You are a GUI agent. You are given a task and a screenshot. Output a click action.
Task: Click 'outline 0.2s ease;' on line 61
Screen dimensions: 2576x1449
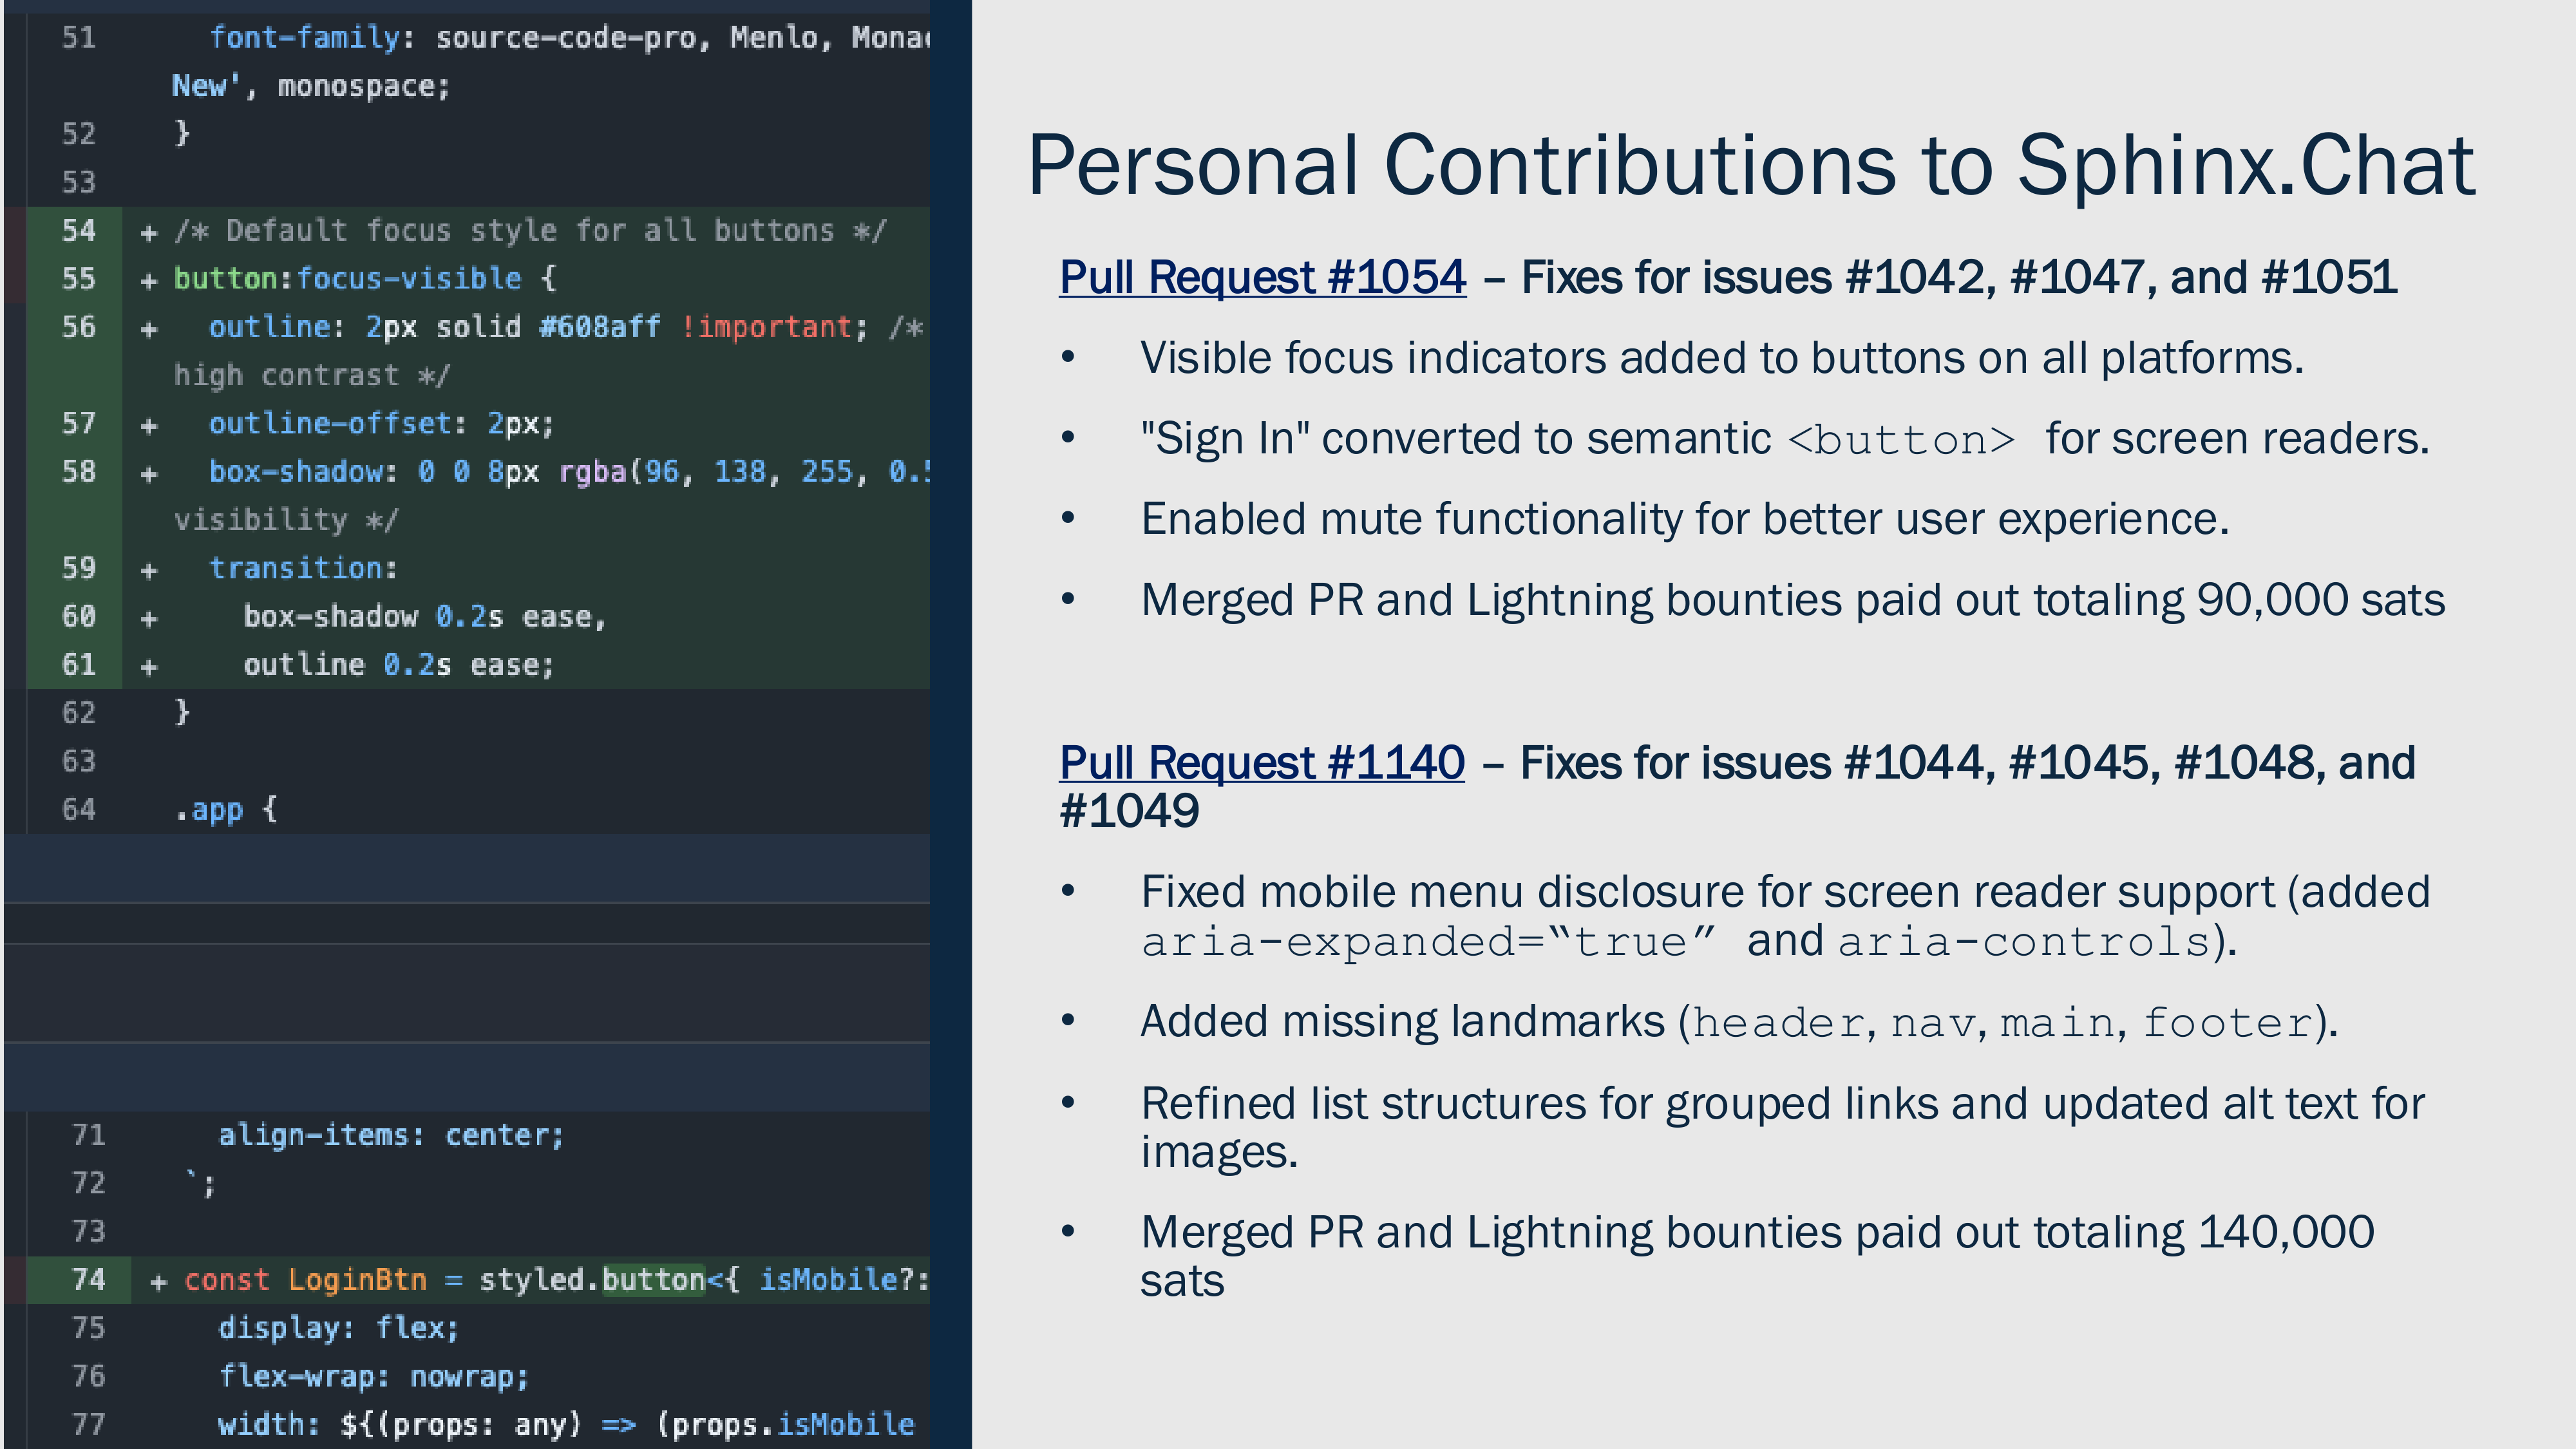point(398,665)
